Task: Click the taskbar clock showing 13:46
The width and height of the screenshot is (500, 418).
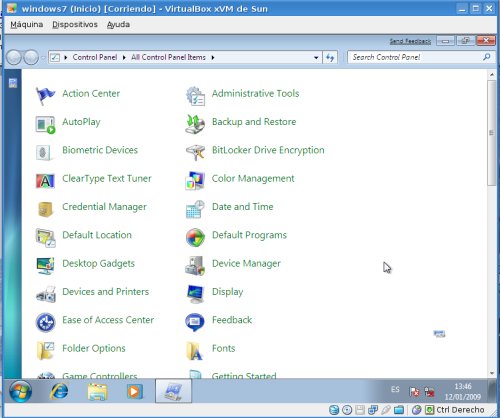Action: tap(463, 391)
